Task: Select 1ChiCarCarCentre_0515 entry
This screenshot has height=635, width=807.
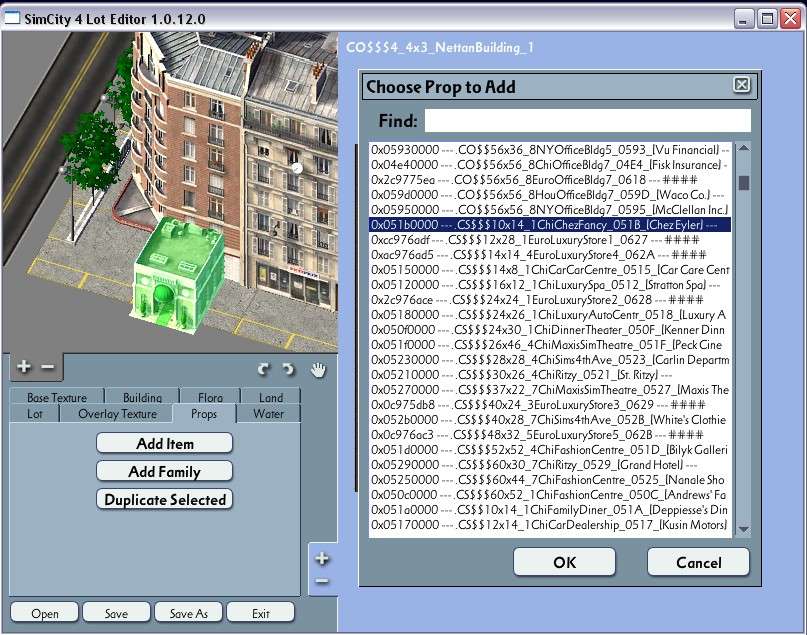Action: 550,270
